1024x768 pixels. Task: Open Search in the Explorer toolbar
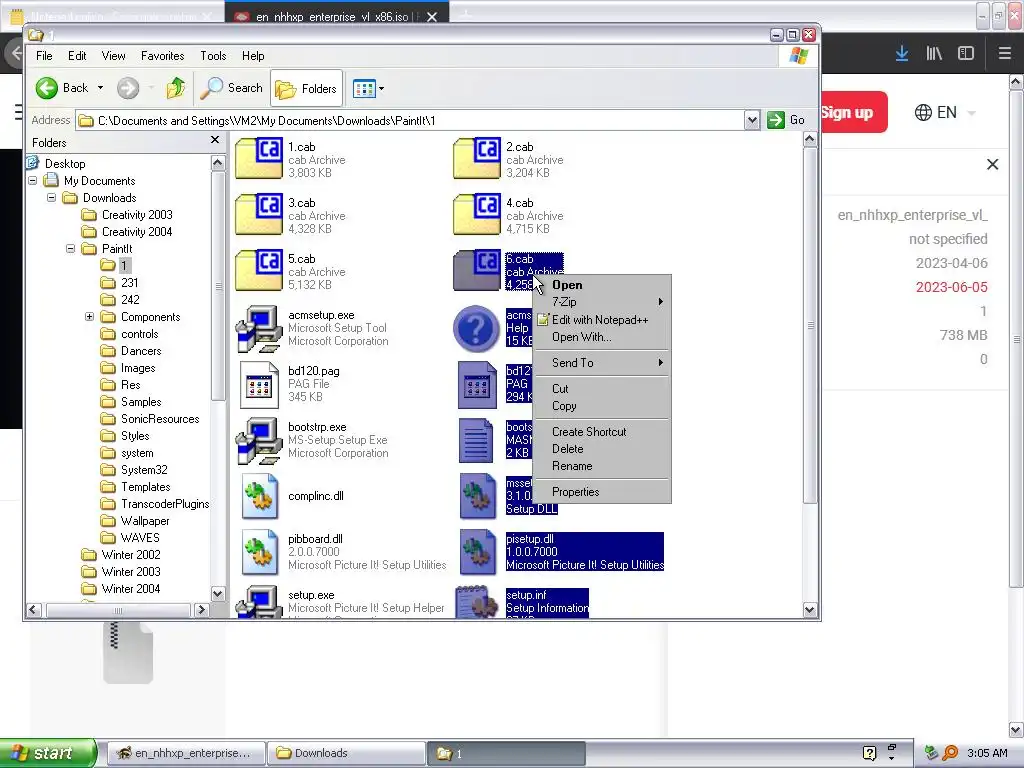click(231, 88)
